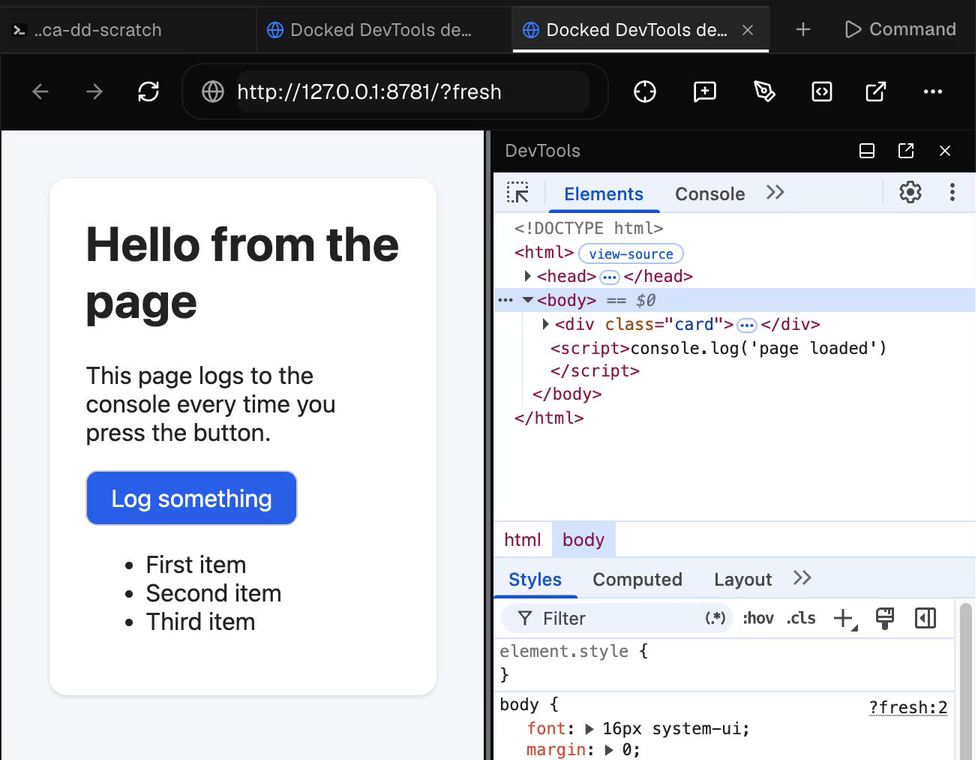This screenshot has width=976, height=760.
Task: Select the closing </script> tag line
Action: pyautogui.click(x=595, y=371)
